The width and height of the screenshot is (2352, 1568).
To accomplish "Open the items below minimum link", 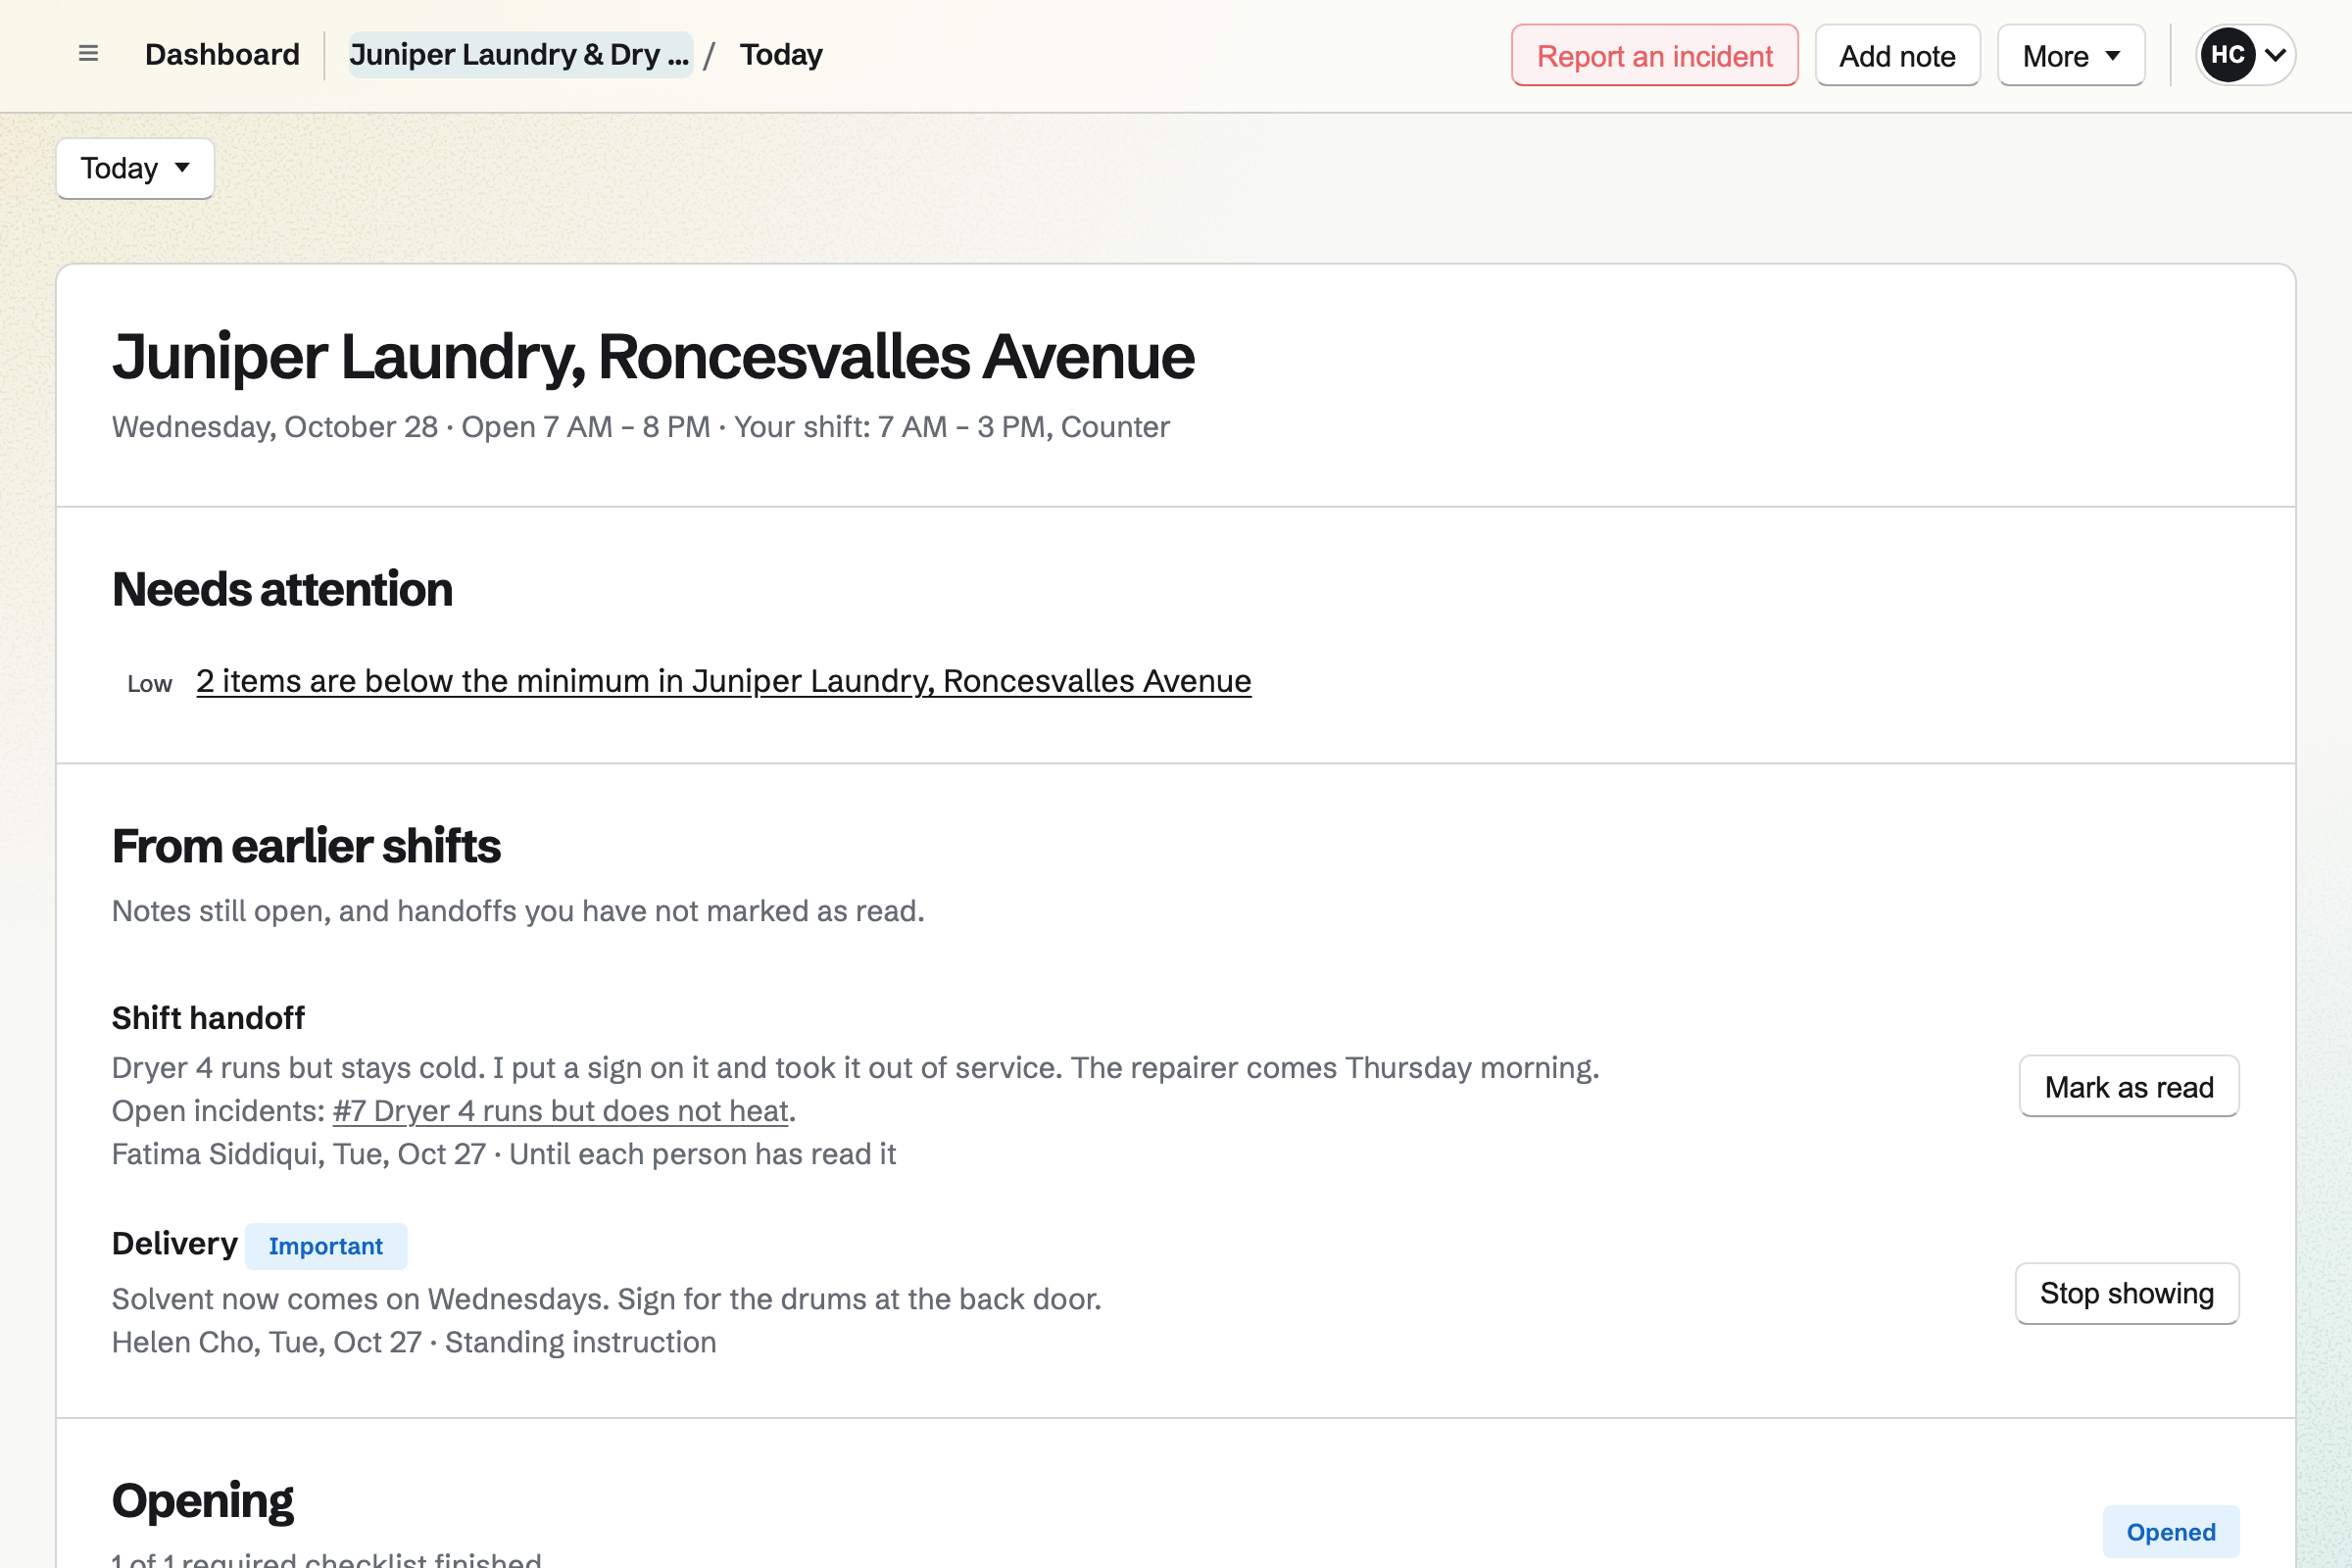I will (x=723, y=681).
